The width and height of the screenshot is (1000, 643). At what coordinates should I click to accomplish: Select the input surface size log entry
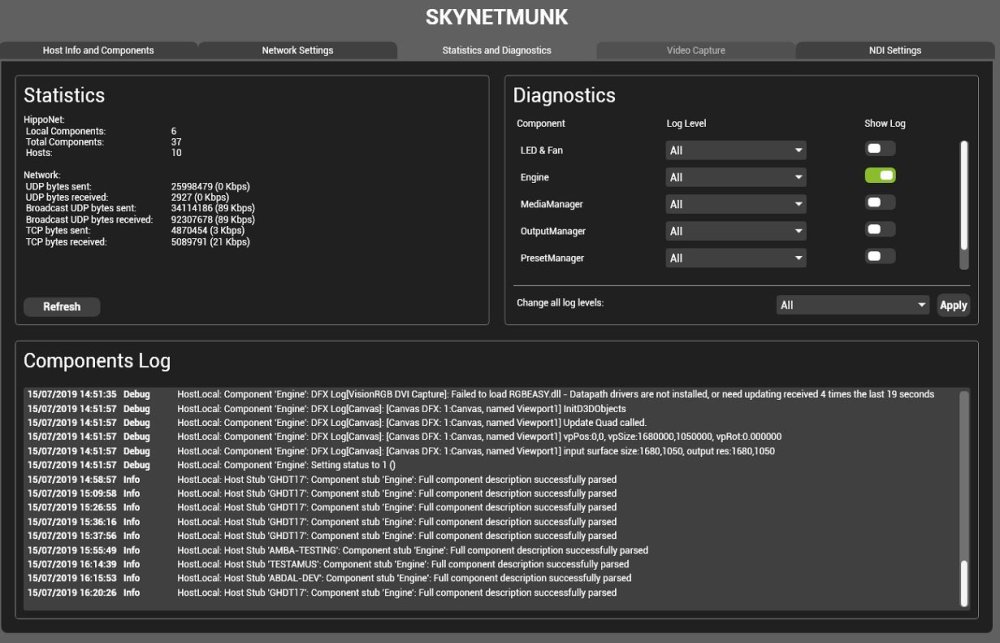pyautogui.click(x=491, y=451)
